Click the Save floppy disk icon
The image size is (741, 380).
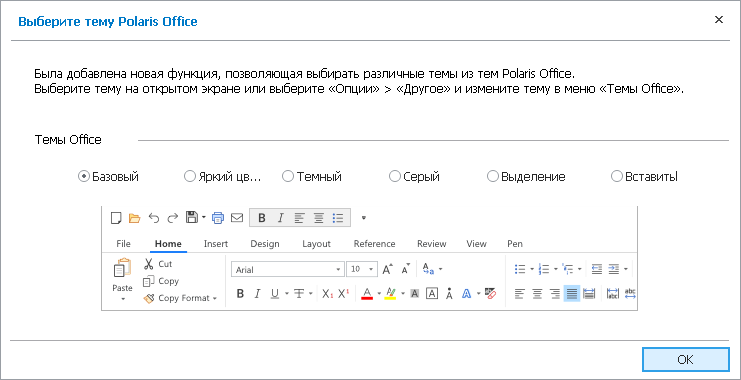pos(192,217)
